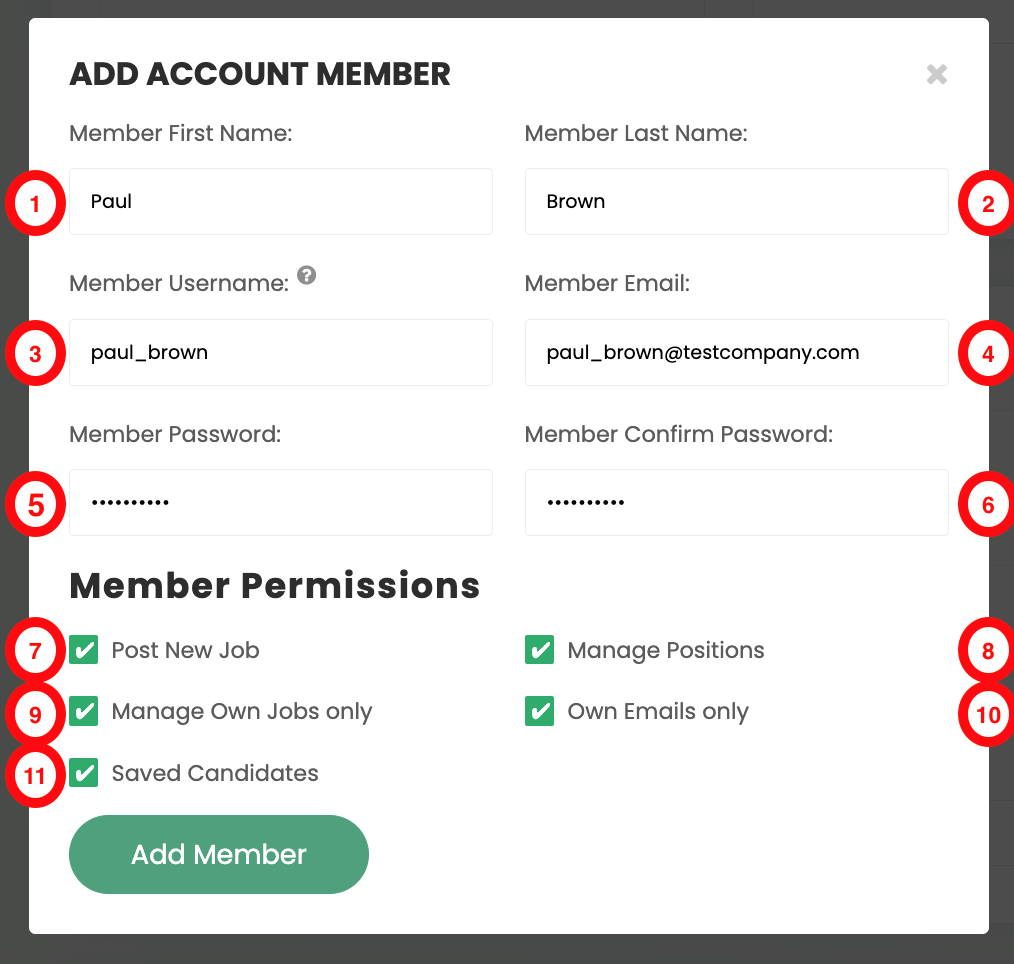Focus the Member Confirm Password field
1014x964 pixels.
[737, 502]
